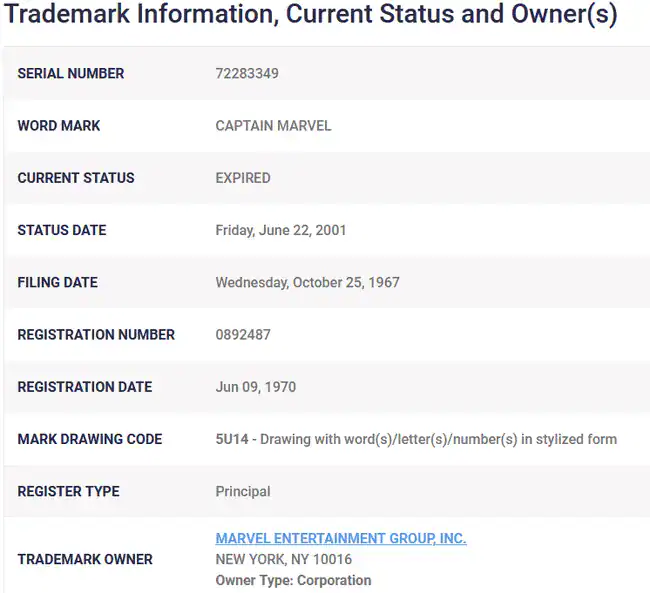This screenshot has width=650, height=593.
Task: Click the registration date Jun 09, 1970
Action: [x=256, y=387]
